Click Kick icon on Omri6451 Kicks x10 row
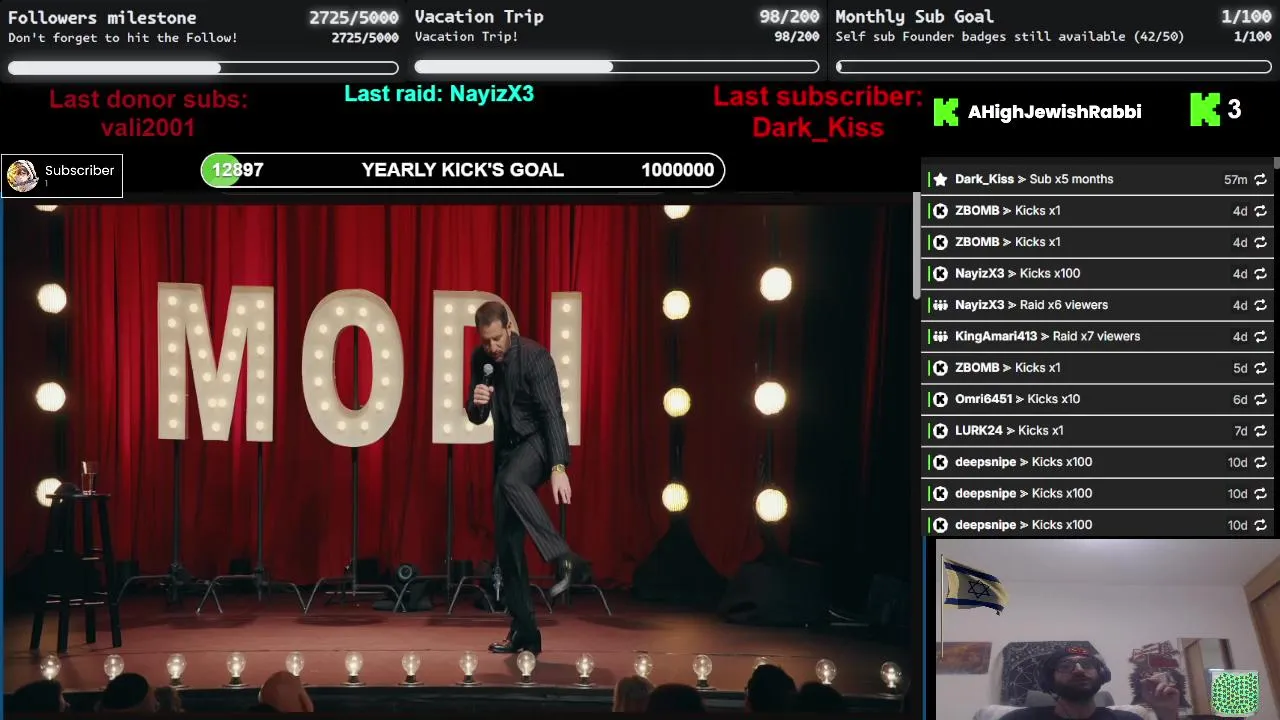Image resolution: width=1280 pixels, height=720 pixels. (x=940, y=399)
